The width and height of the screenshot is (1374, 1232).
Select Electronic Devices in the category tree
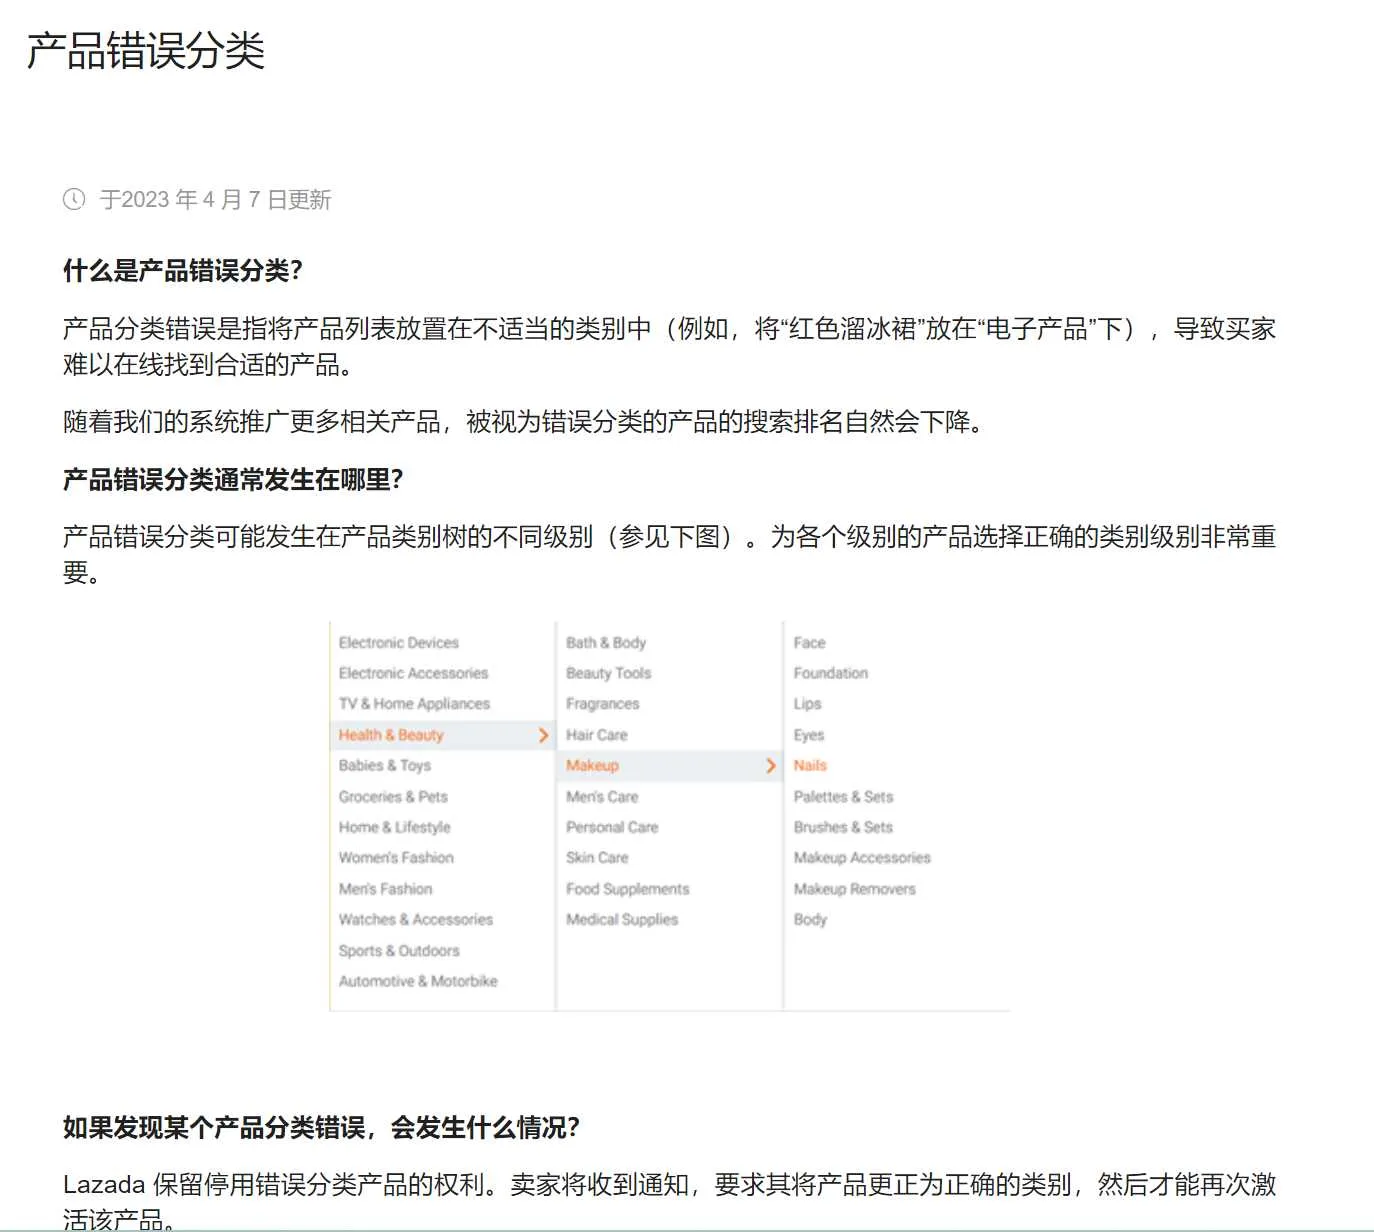[398, 642]
